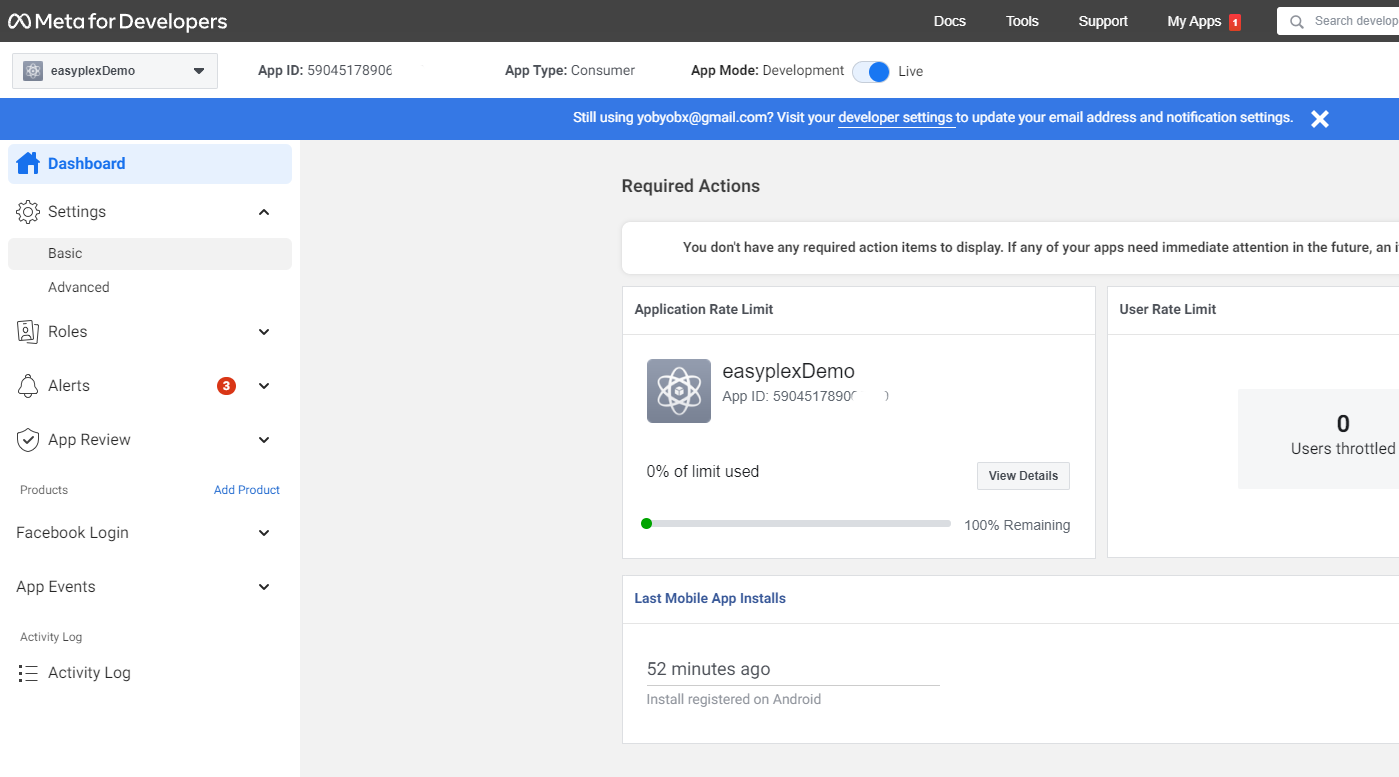The width and height of the screenshot is (1399, 777).
Task: Click the Settings gear icon
Action: [x=28, y=212]
